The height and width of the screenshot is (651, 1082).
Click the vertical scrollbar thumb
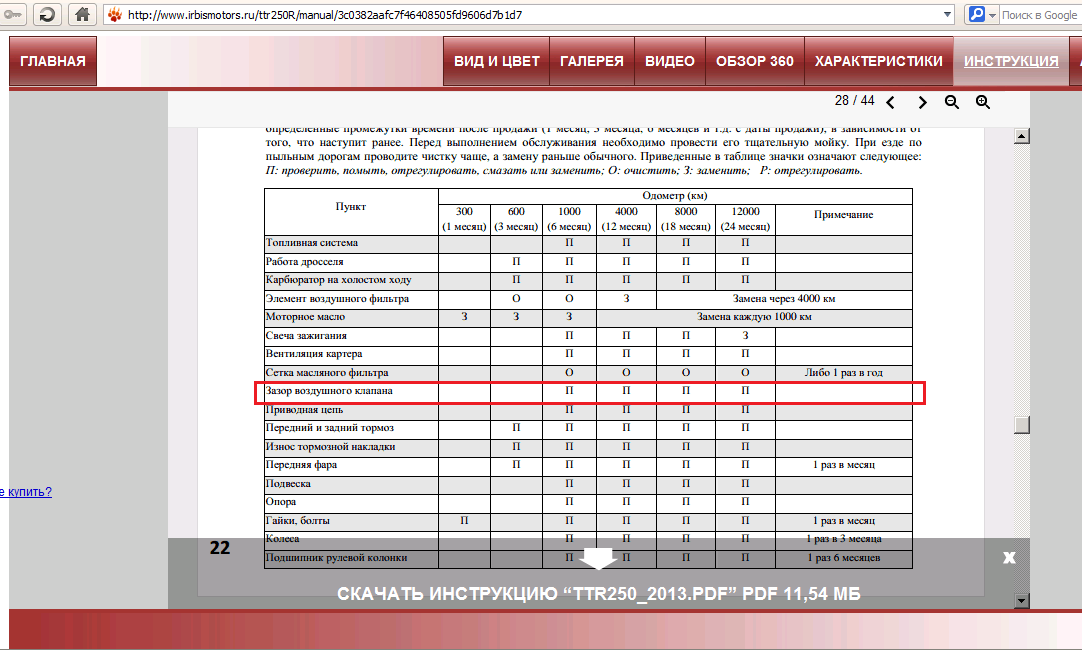(x=1022, y=425)
